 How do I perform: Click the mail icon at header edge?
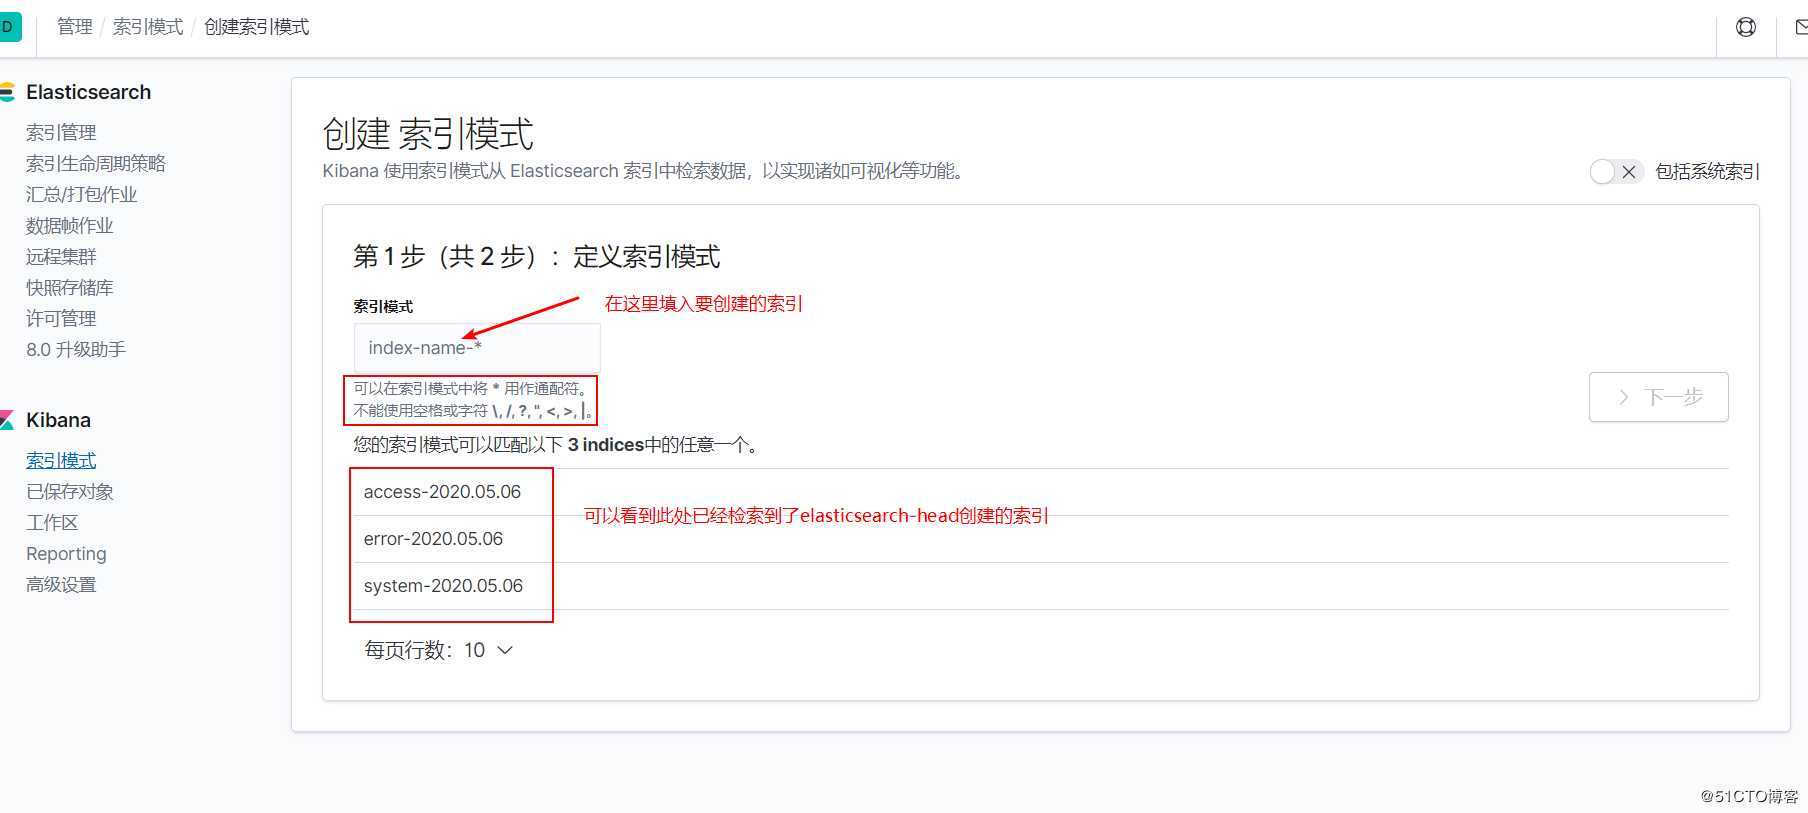click(1801, 27)
